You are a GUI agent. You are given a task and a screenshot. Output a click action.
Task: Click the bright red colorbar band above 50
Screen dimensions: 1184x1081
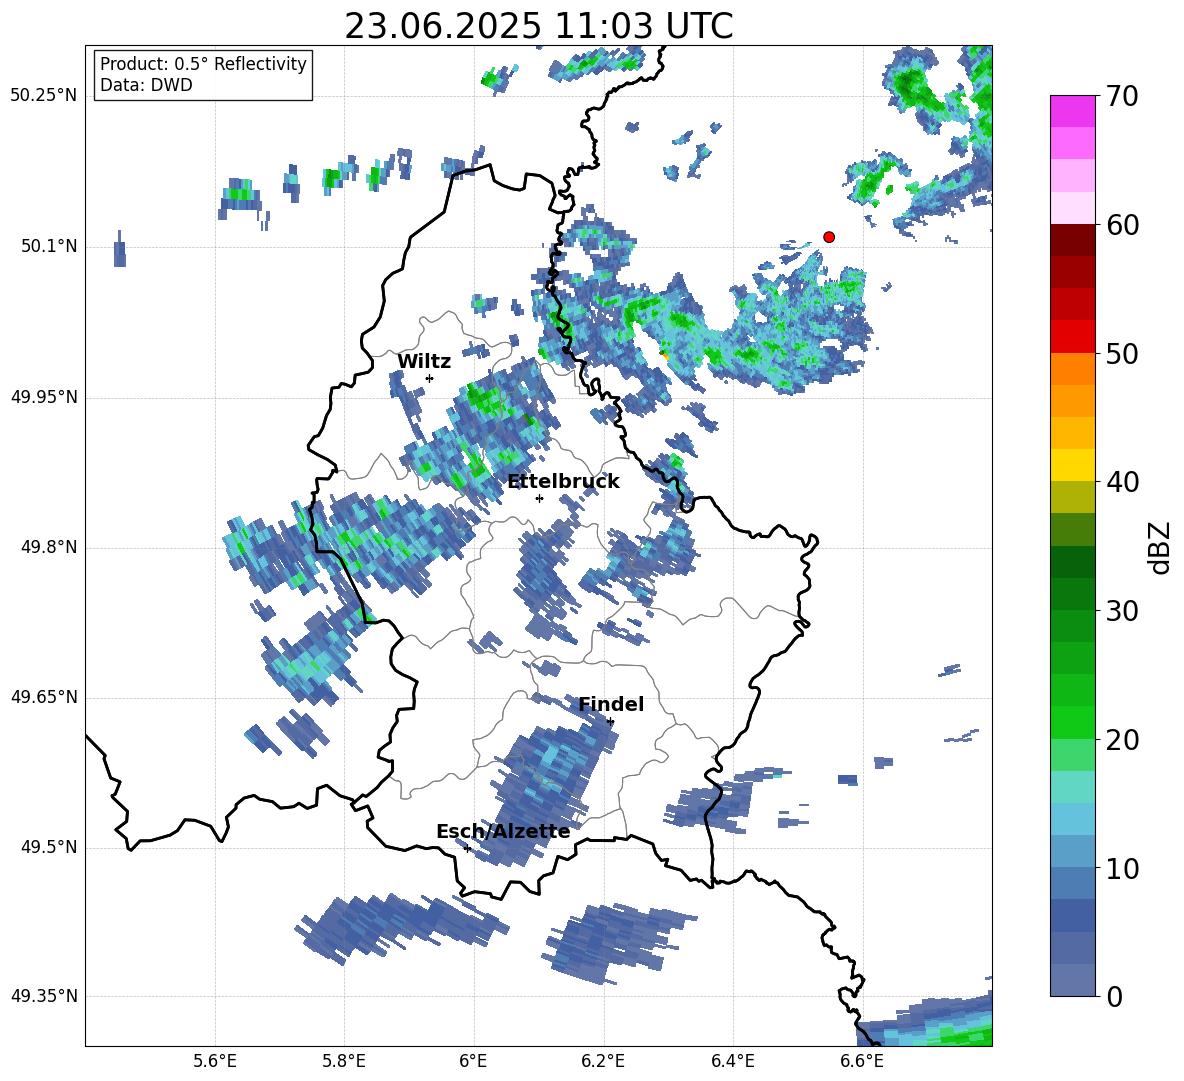click(1073, 337)
